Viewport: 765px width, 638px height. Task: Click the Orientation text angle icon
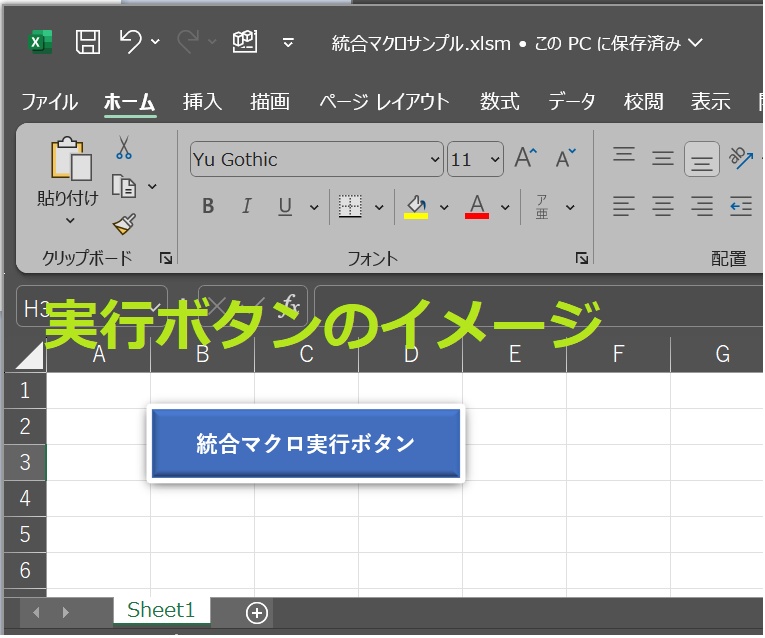coord(741,158)
